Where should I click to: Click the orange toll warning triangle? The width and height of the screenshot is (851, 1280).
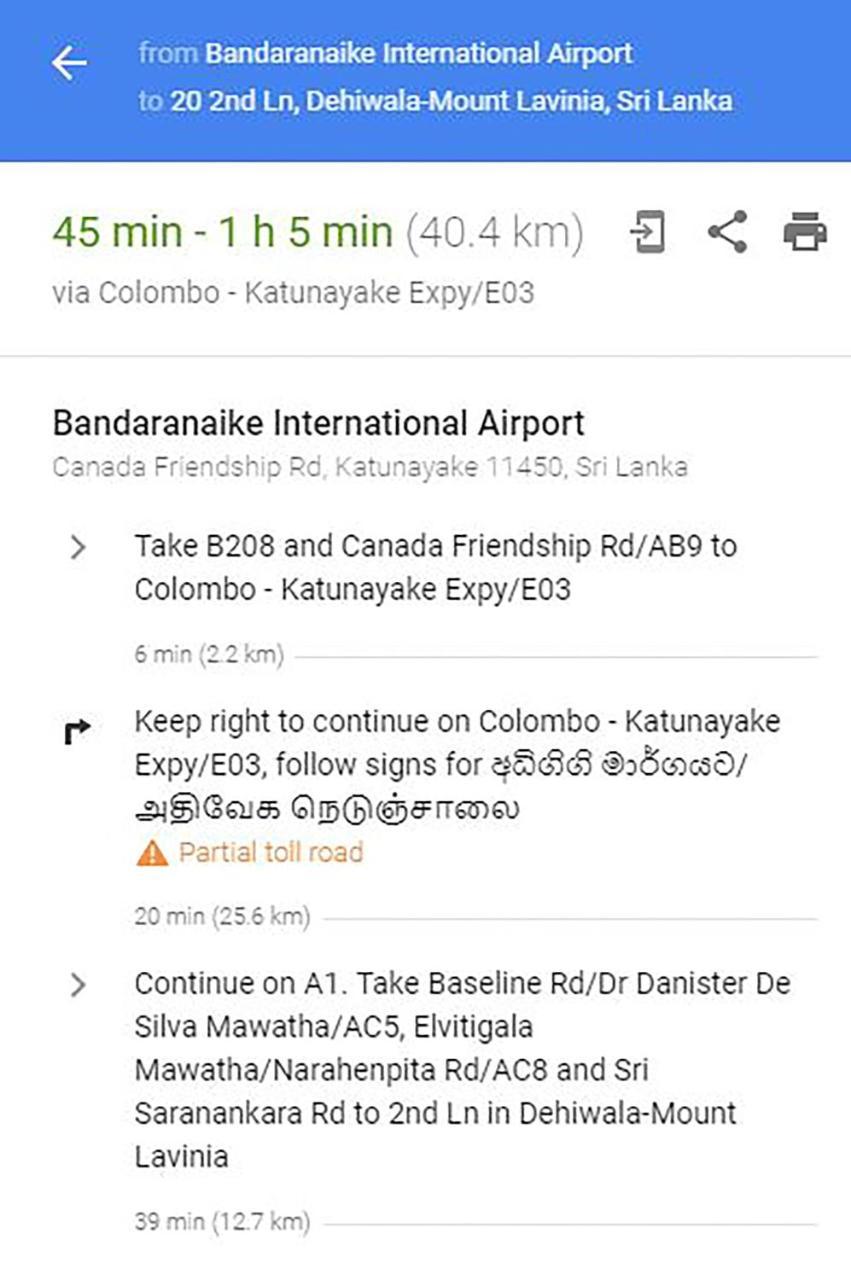151,853
